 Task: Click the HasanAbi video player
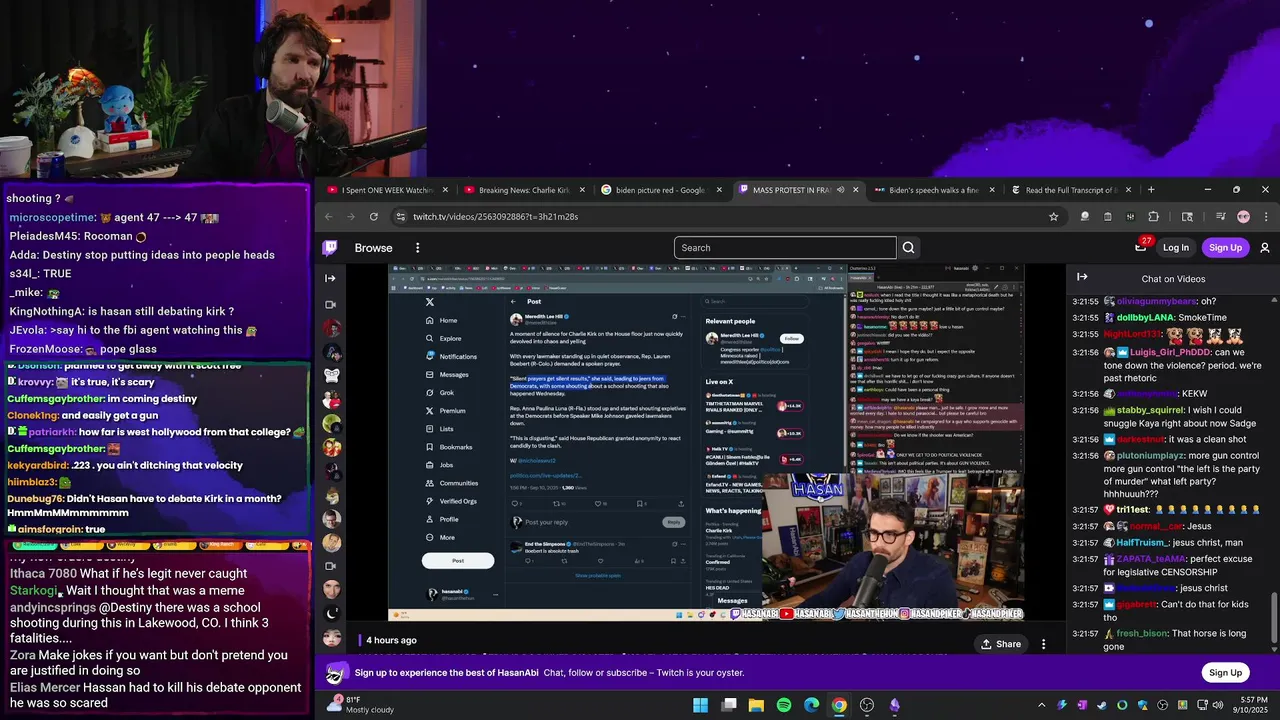[706, 443]
